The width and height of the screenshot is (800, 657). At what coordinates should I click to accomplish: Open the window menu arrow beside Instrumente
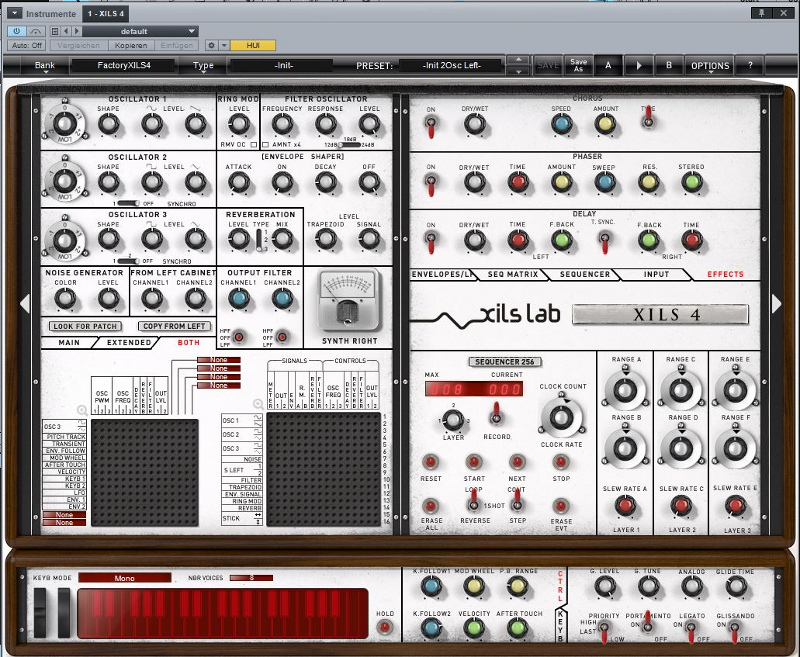pos(15,13)
